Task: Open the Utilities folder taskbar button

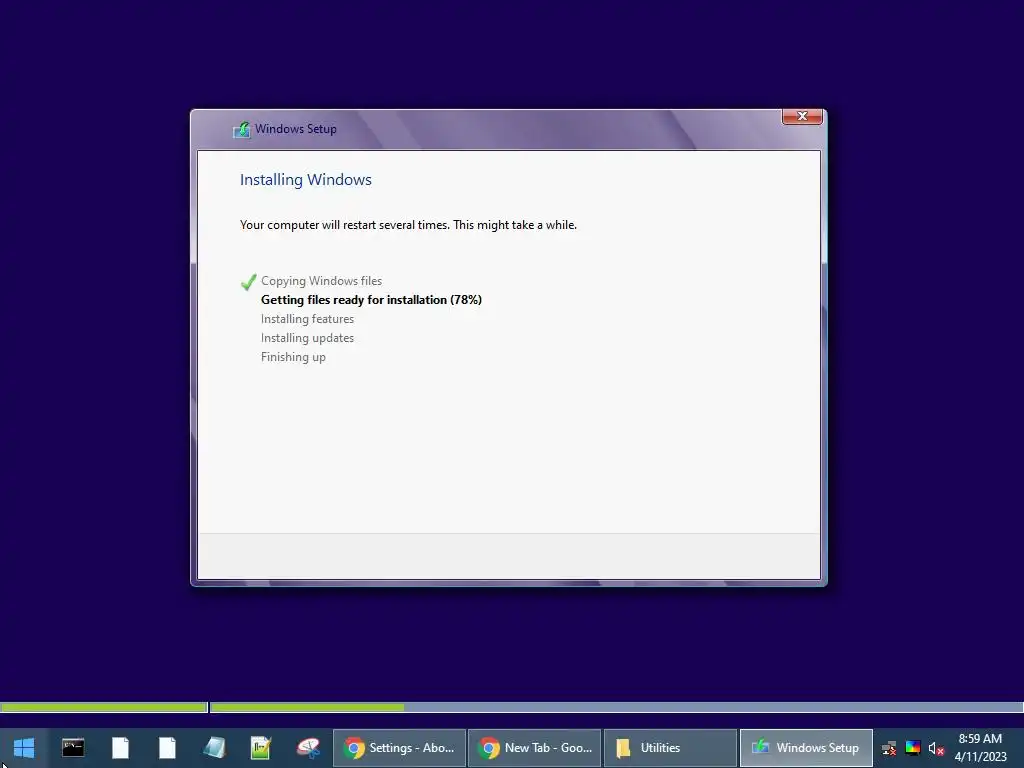Action: point(670,748)
